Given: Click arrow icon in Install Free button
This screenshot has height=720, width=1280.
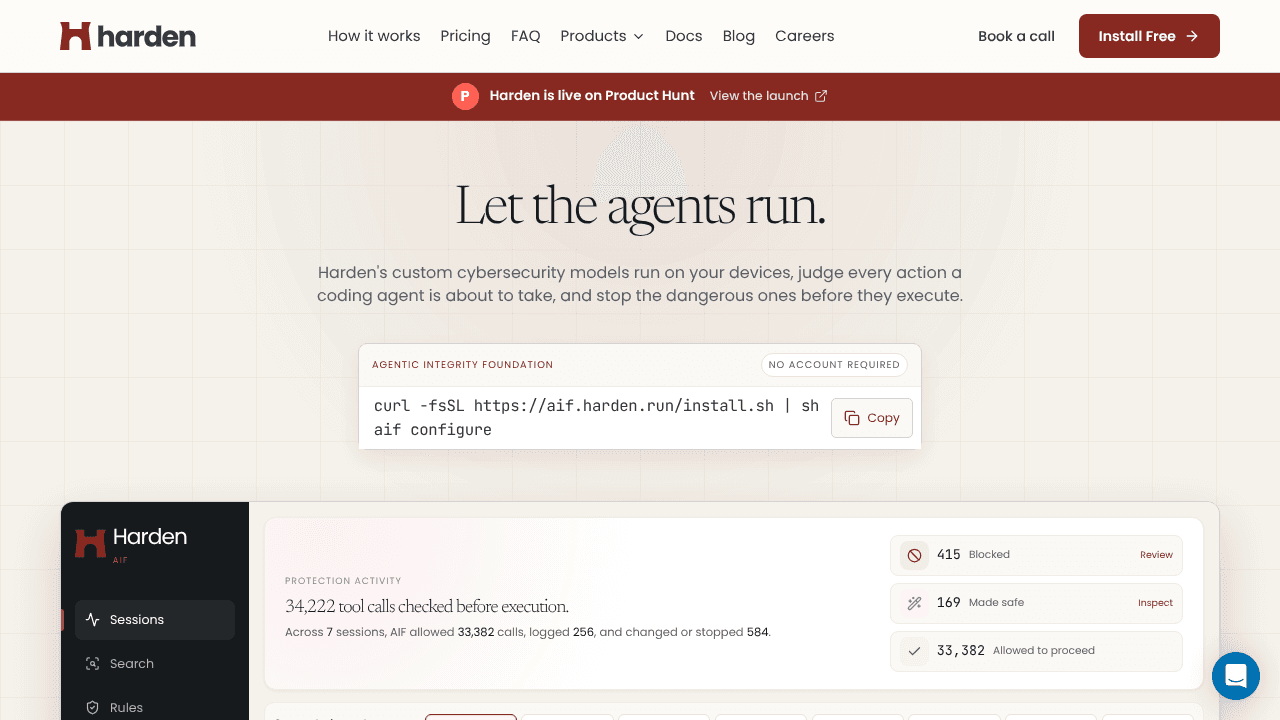Looking at the screenshot, I should click(x=1192, y=36).
